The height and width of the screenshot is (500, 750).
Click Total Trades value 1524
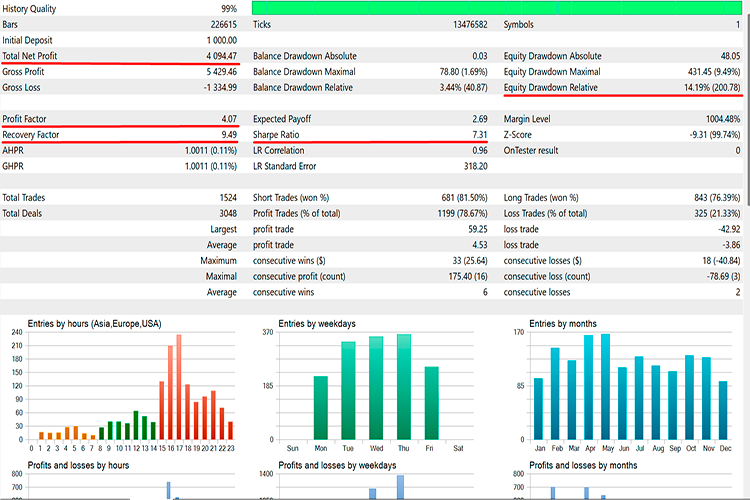click(x=228, y=198)
